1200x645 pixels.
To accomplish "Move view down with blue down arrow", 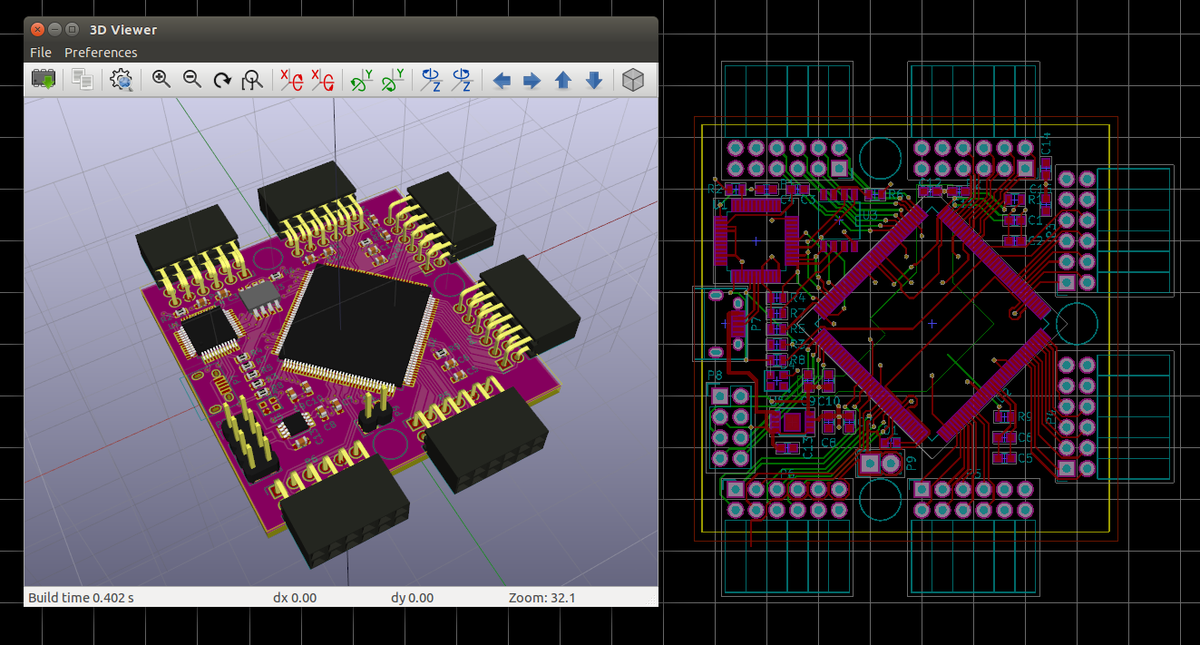I will click(x=594, y=80).
